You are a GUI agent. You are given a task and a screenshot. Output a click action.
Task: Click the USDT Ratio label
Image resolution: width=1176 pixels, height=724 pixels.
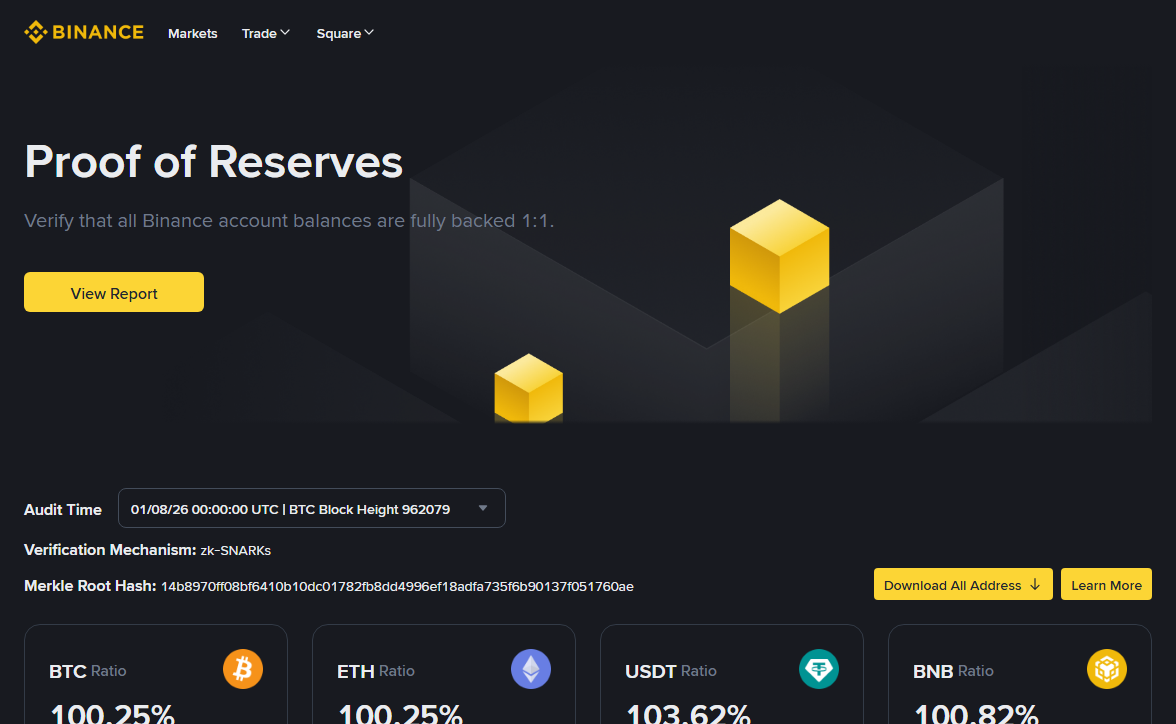[670, 671]
